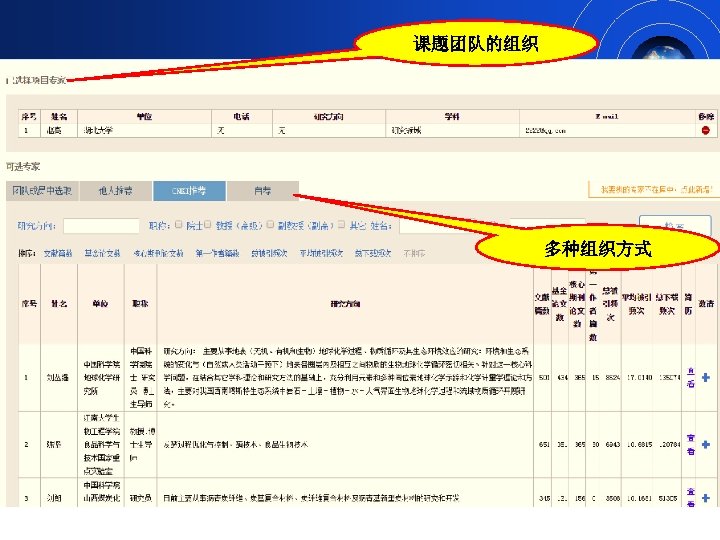
Task: Click the 邀请 column header
Action: [706, 304]
